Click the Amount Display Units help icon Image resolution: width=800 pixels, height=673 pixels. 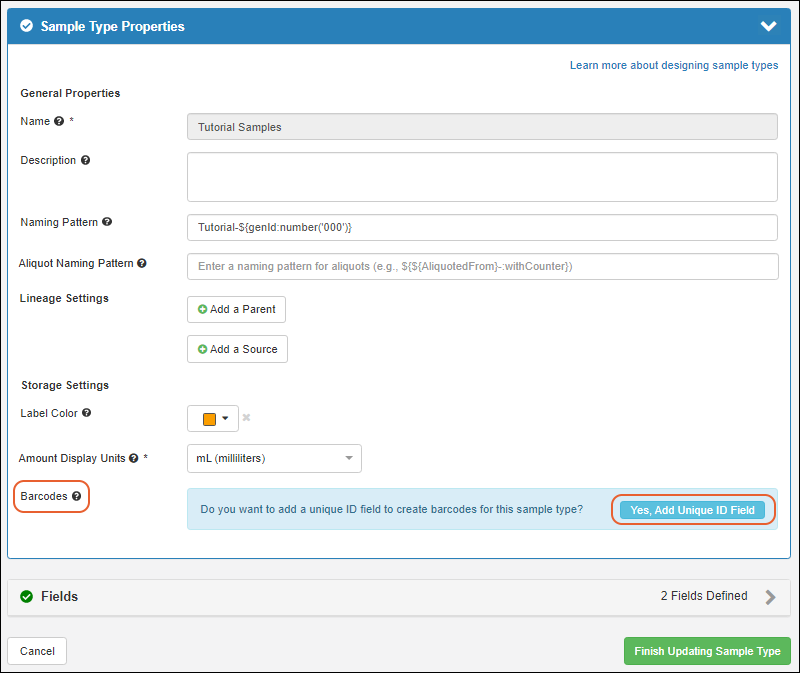134,458
